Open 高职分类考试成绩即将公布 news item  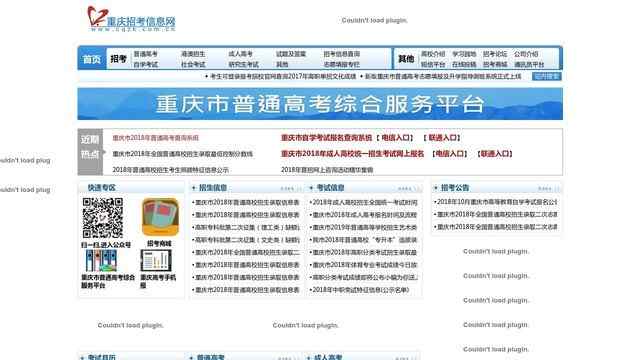(364, 278)
